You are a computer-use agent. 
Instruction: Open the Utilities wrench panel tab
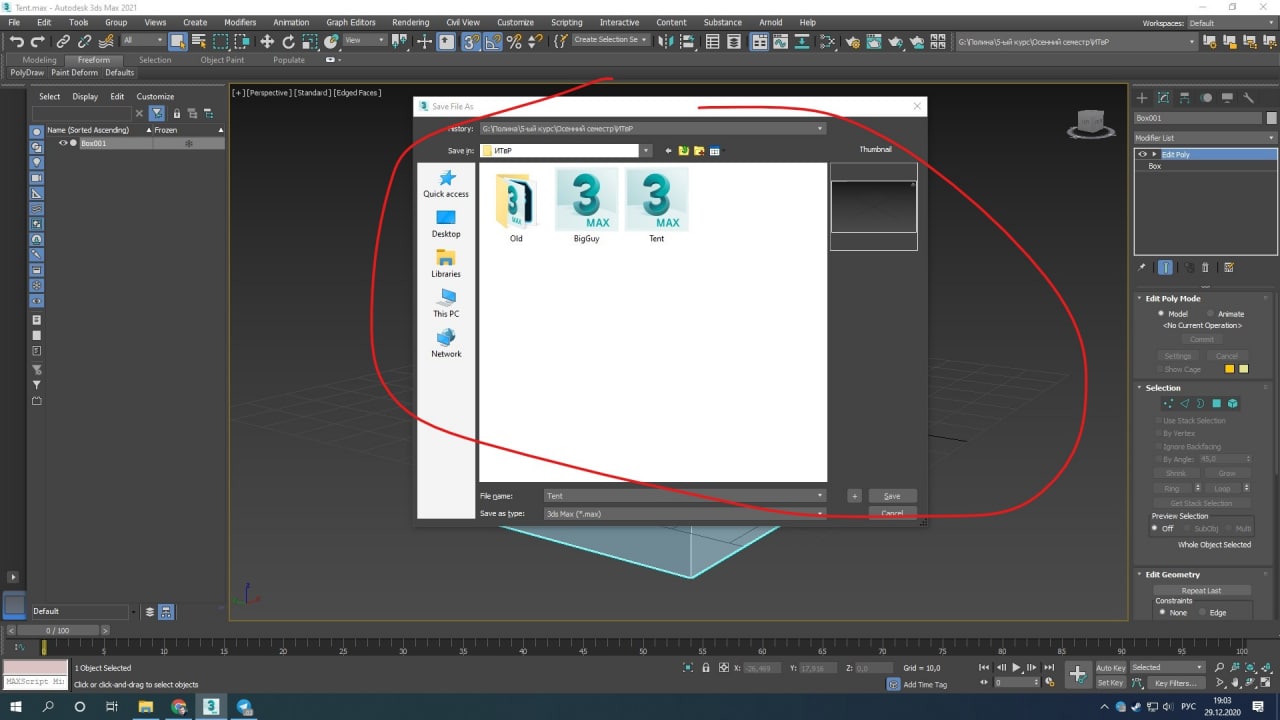[1249, 98]
